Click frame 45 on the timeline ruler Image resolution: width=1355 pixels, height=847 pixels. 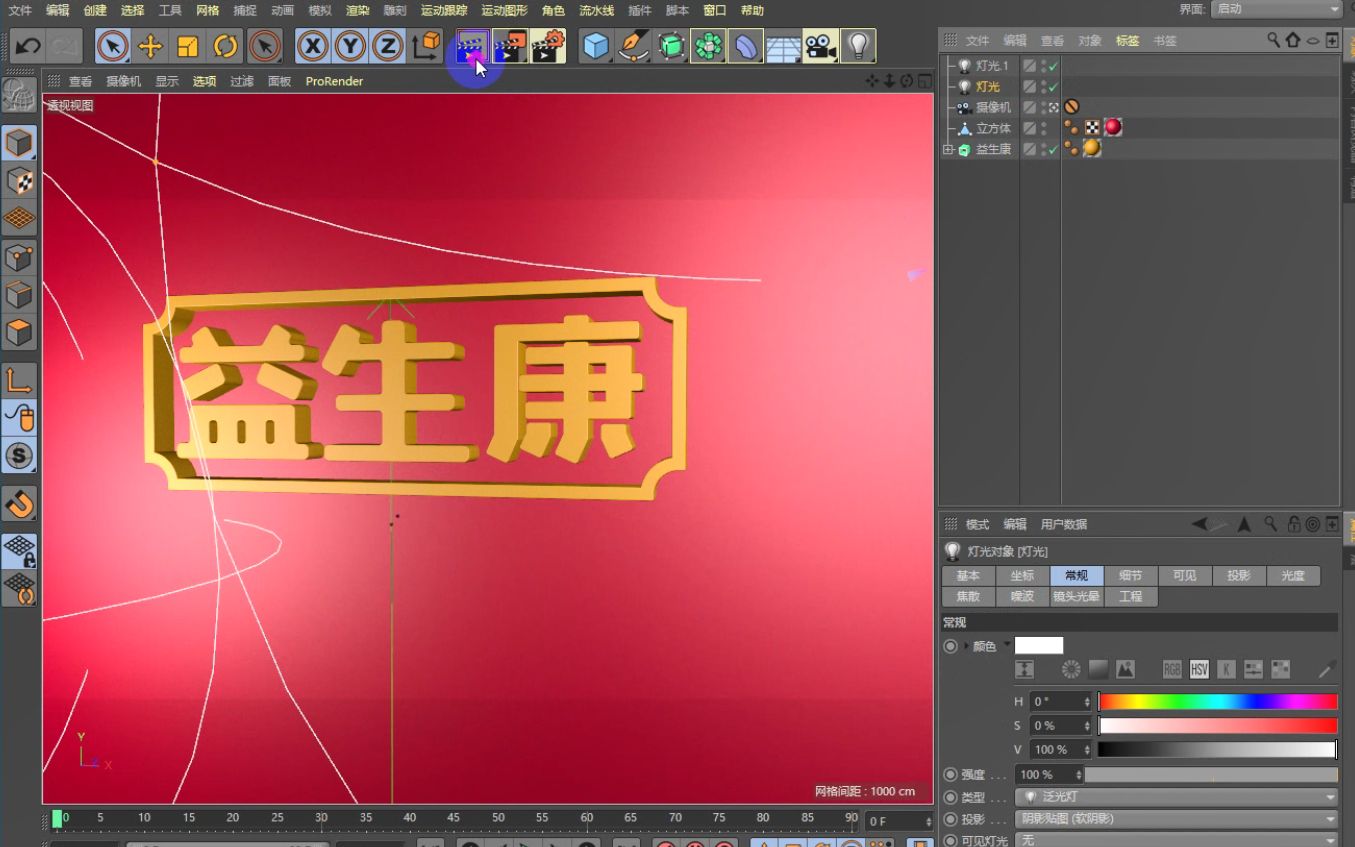point(453,817)
